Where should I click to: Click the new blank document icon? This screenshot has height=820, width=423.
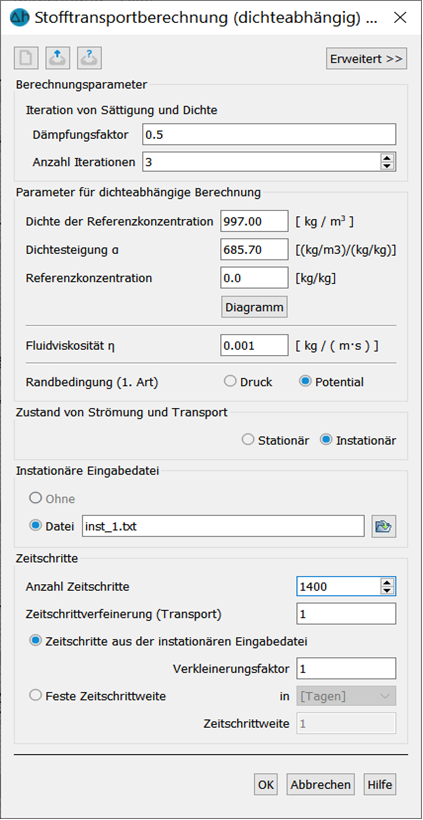coord(26,59)
